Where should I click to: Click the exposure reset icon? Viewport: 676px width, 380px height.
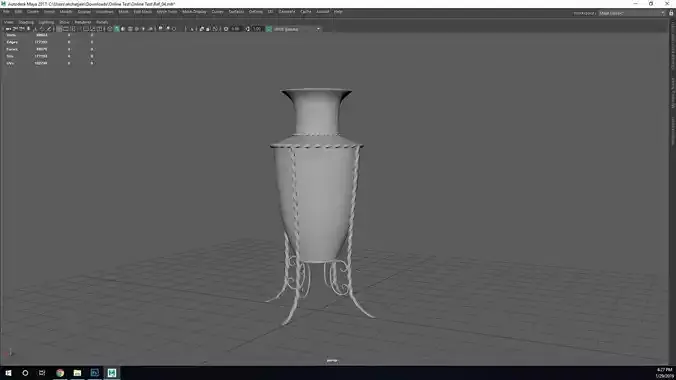226,29
